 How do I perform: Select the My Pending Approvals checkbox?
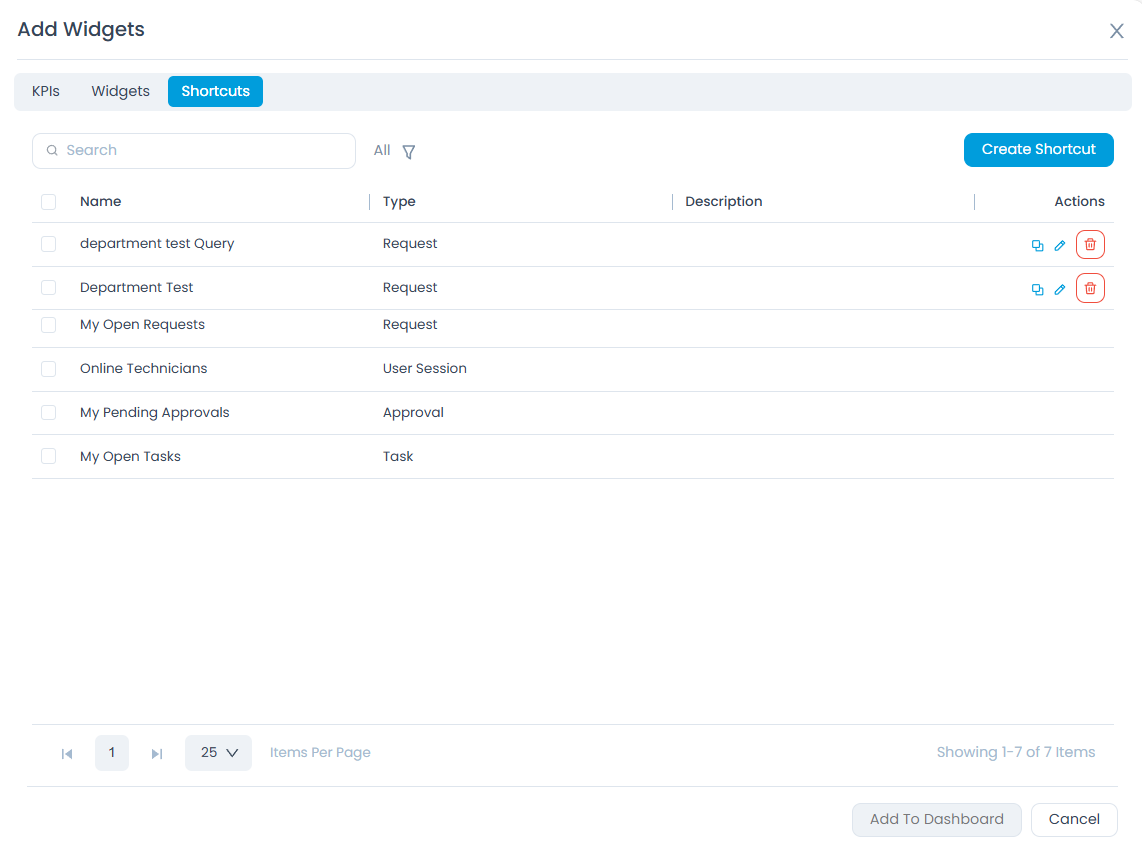48,413
